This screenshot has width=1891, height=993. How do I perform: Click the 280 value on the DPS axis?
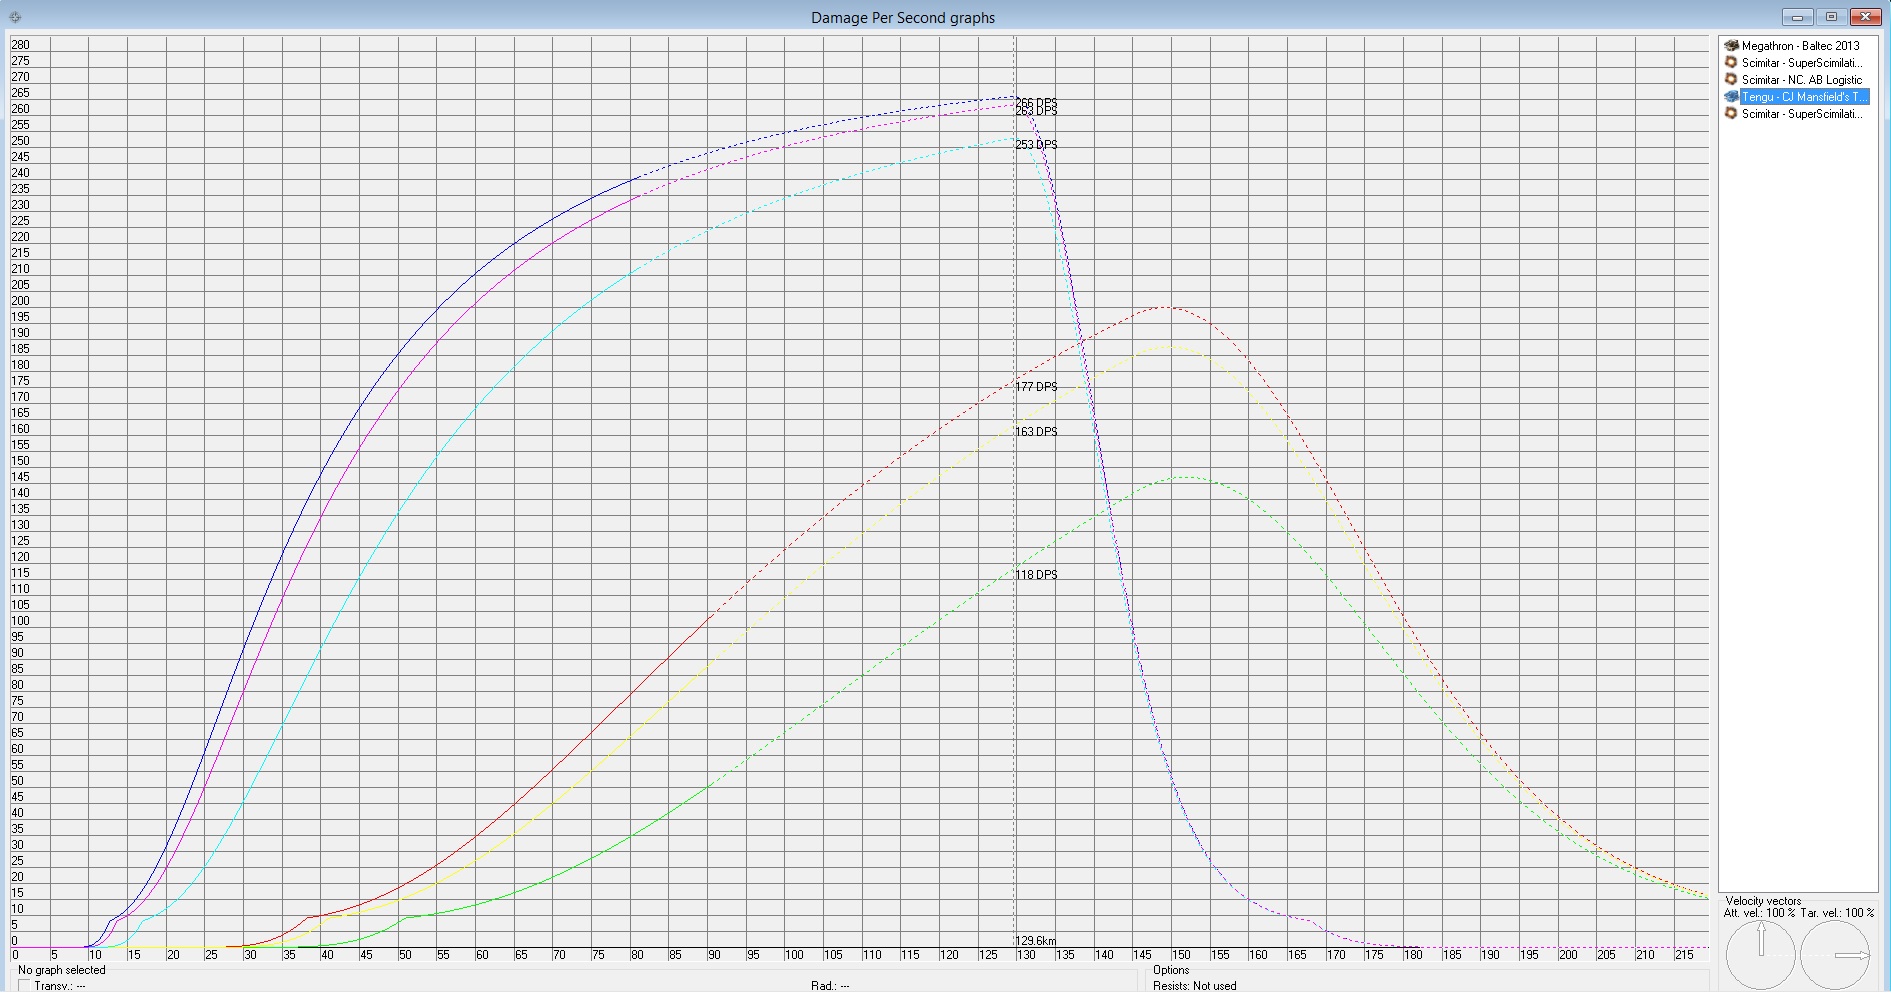pos(20,45)
